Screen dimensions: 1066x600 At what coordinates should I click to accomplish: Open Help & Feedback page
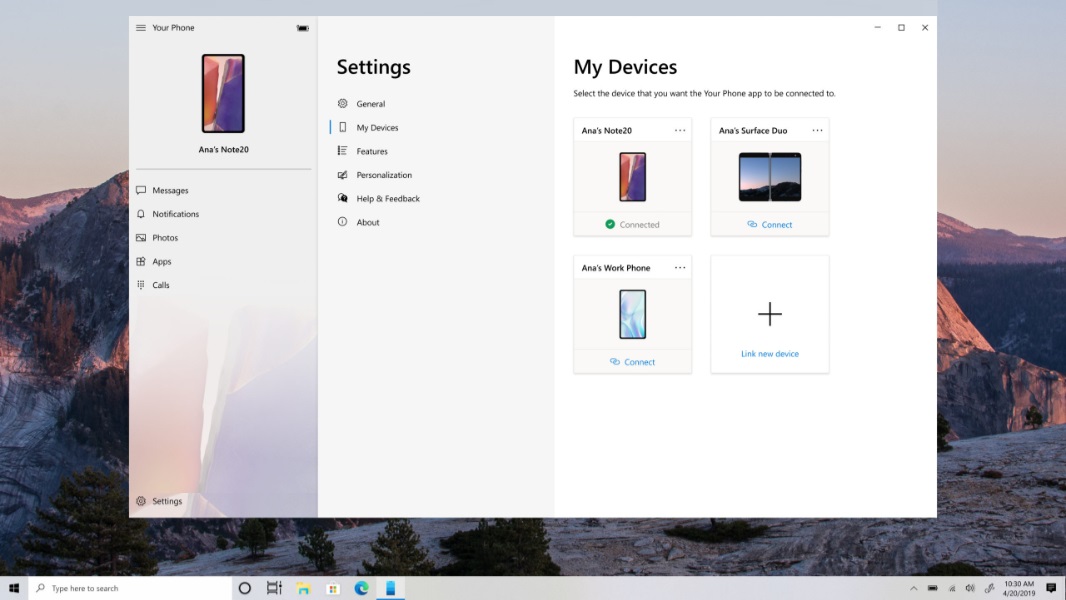click(387, 199)
